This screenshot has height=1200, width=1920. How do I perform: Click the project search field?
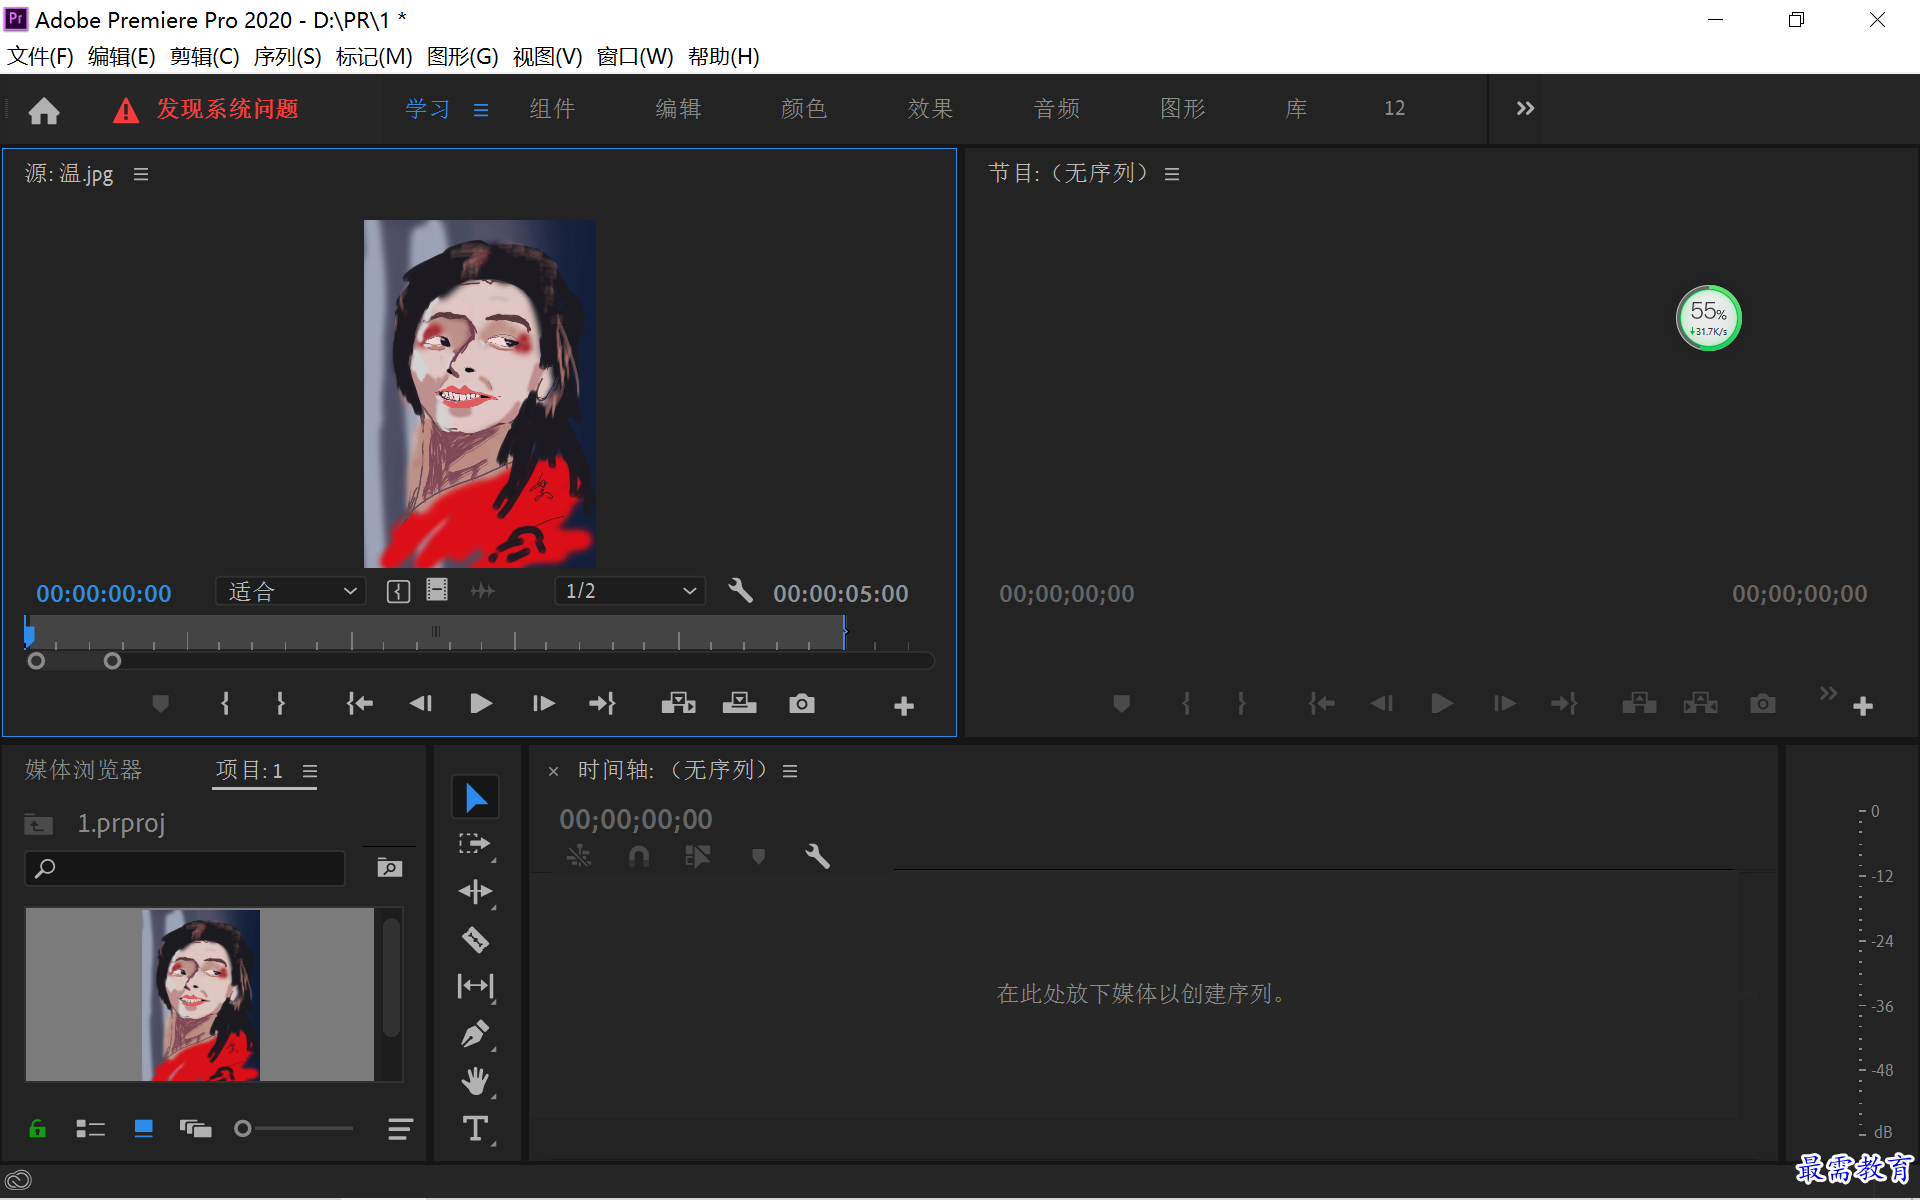point(185,868)
